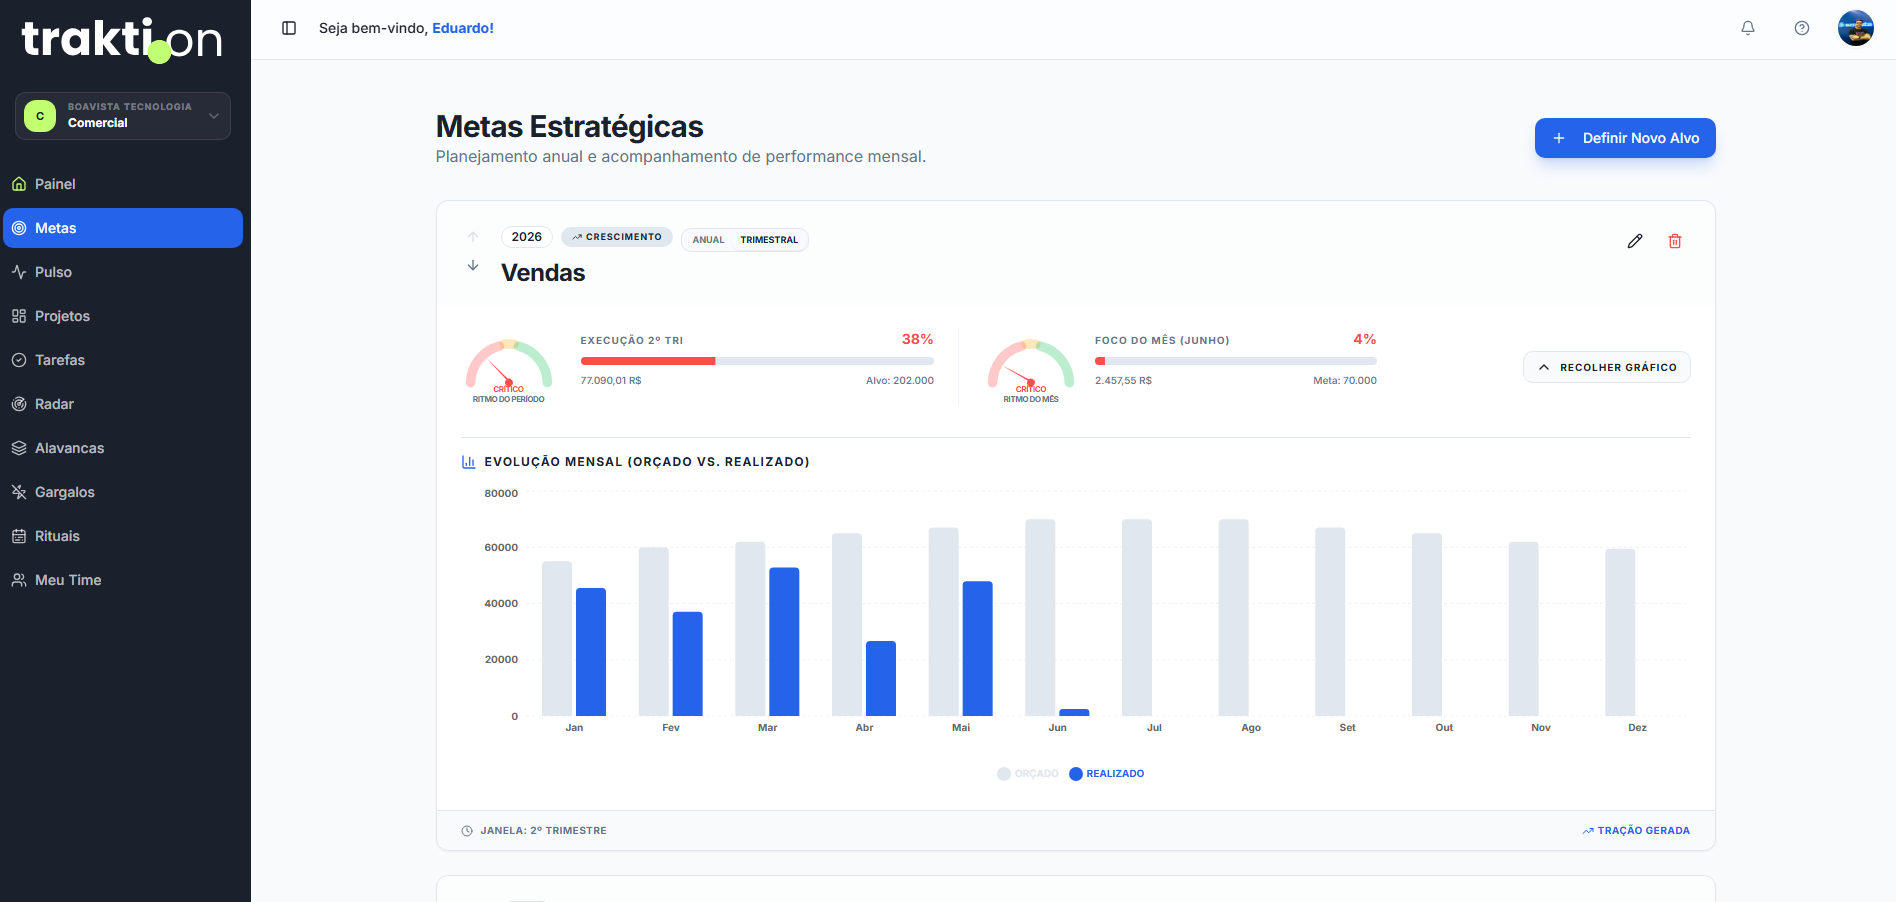Move Vendas goal down with arrow
This screenshot has height=902, width=1896.
[473, 266]
